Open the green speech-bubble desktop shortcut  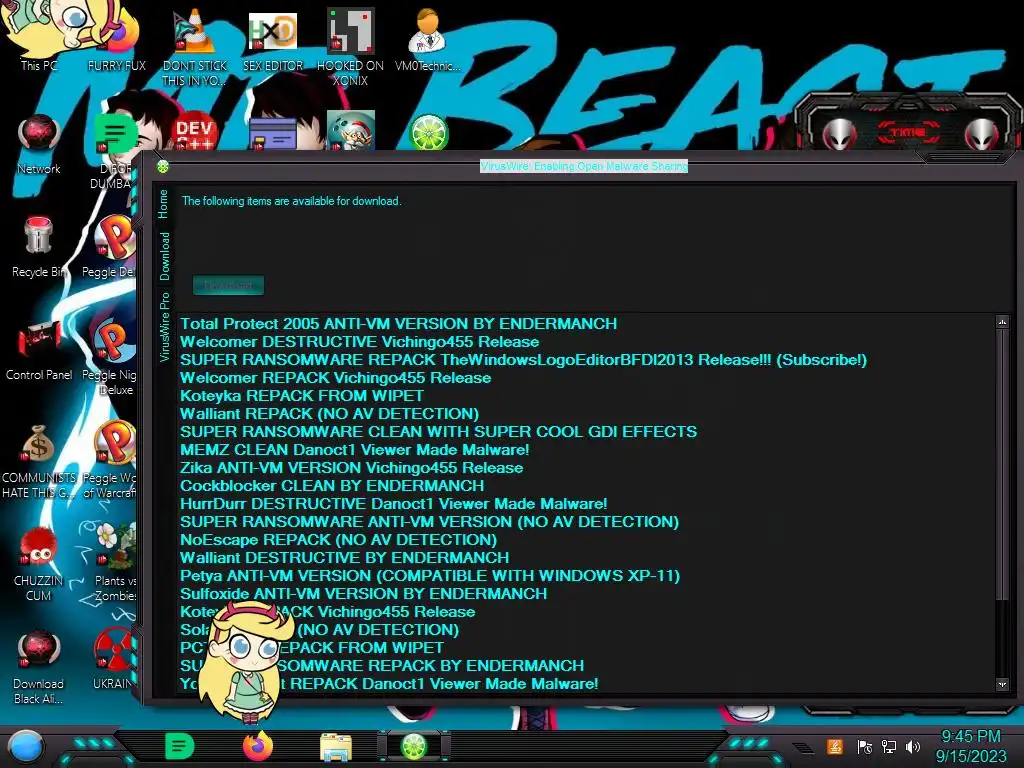[116, 134]
